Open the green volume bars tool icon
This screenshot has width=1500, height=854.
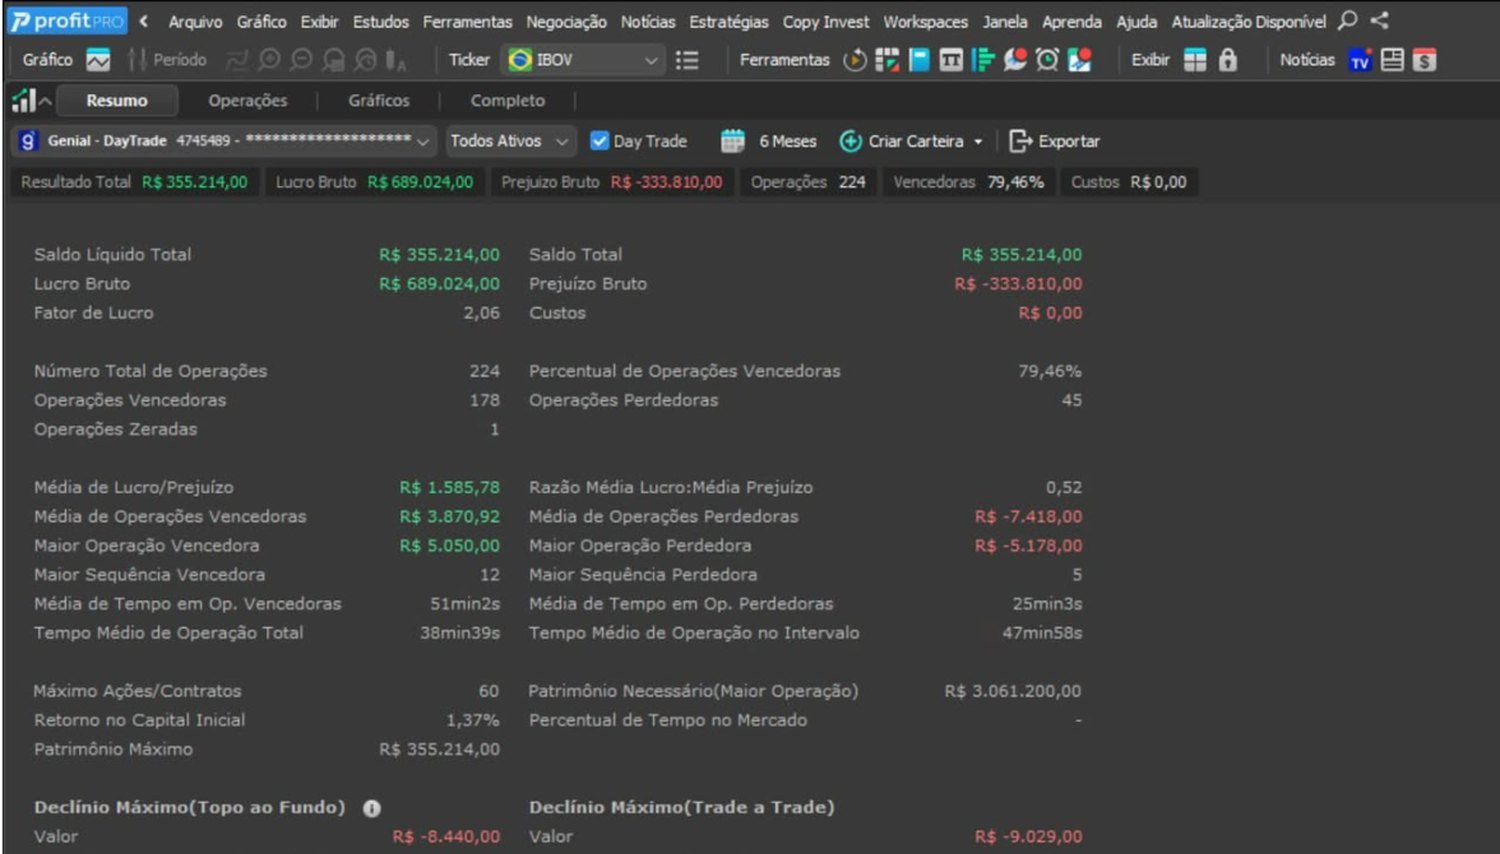[983, 60]
